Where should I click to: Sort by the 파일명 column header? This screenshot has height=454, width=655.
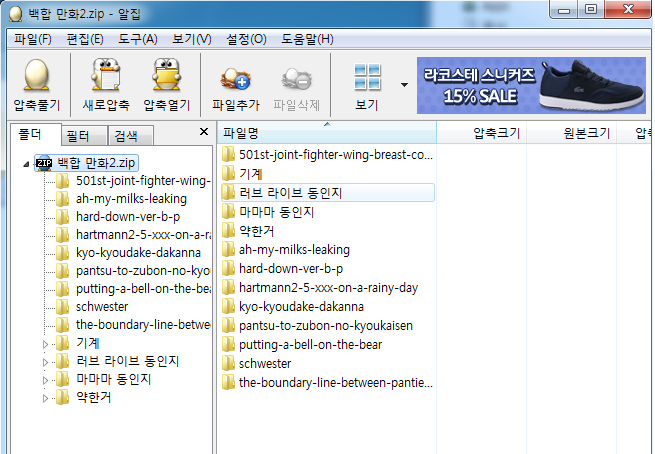(x=326, y=132)
